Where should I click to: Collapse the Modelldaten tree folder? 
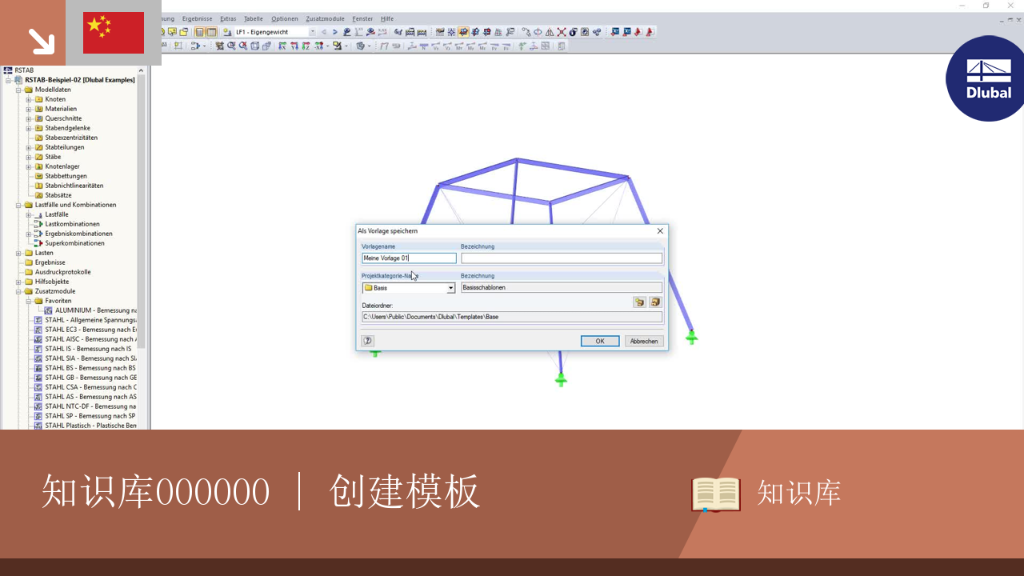click(x=19, y=89)
